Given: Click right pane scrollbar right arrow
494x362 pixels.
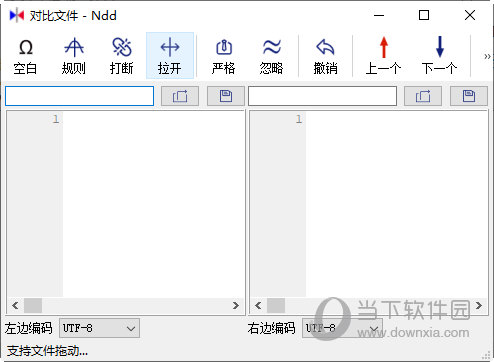Looking at the screenshot, I should pyautogui.click(x=479, y=305).
